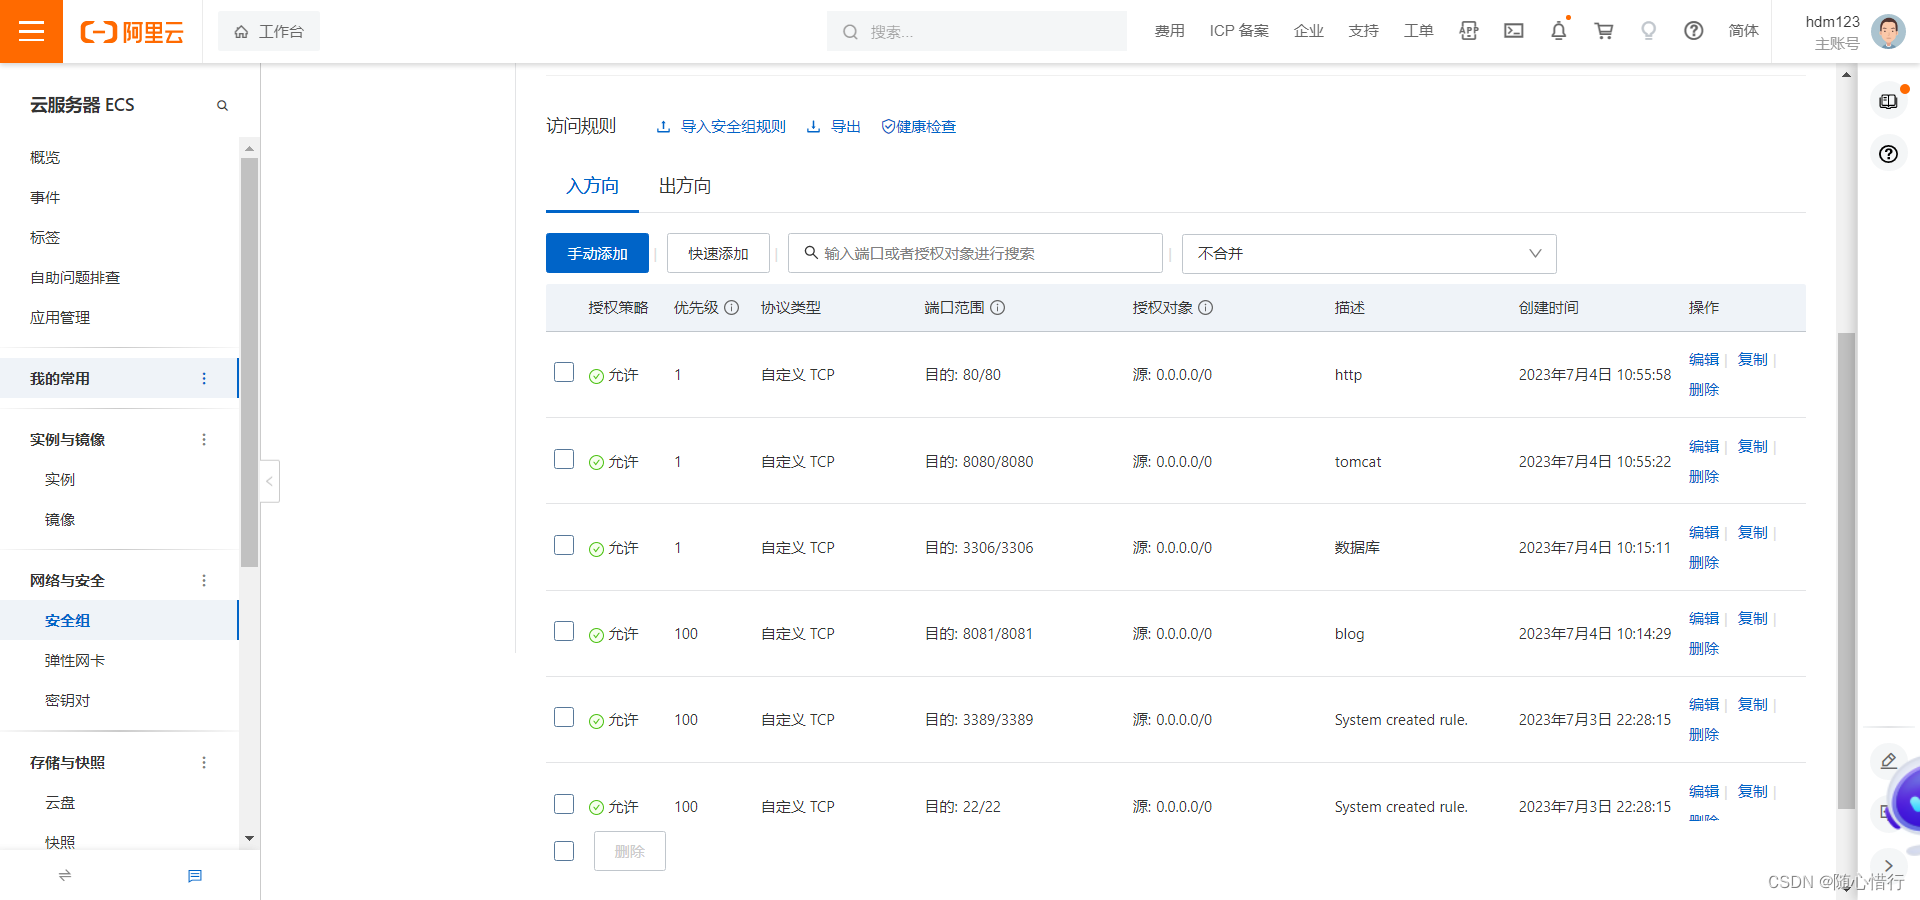Collapse the sidebar with the arrow handle
This screenshot has height=900, width=1920.
269,481
